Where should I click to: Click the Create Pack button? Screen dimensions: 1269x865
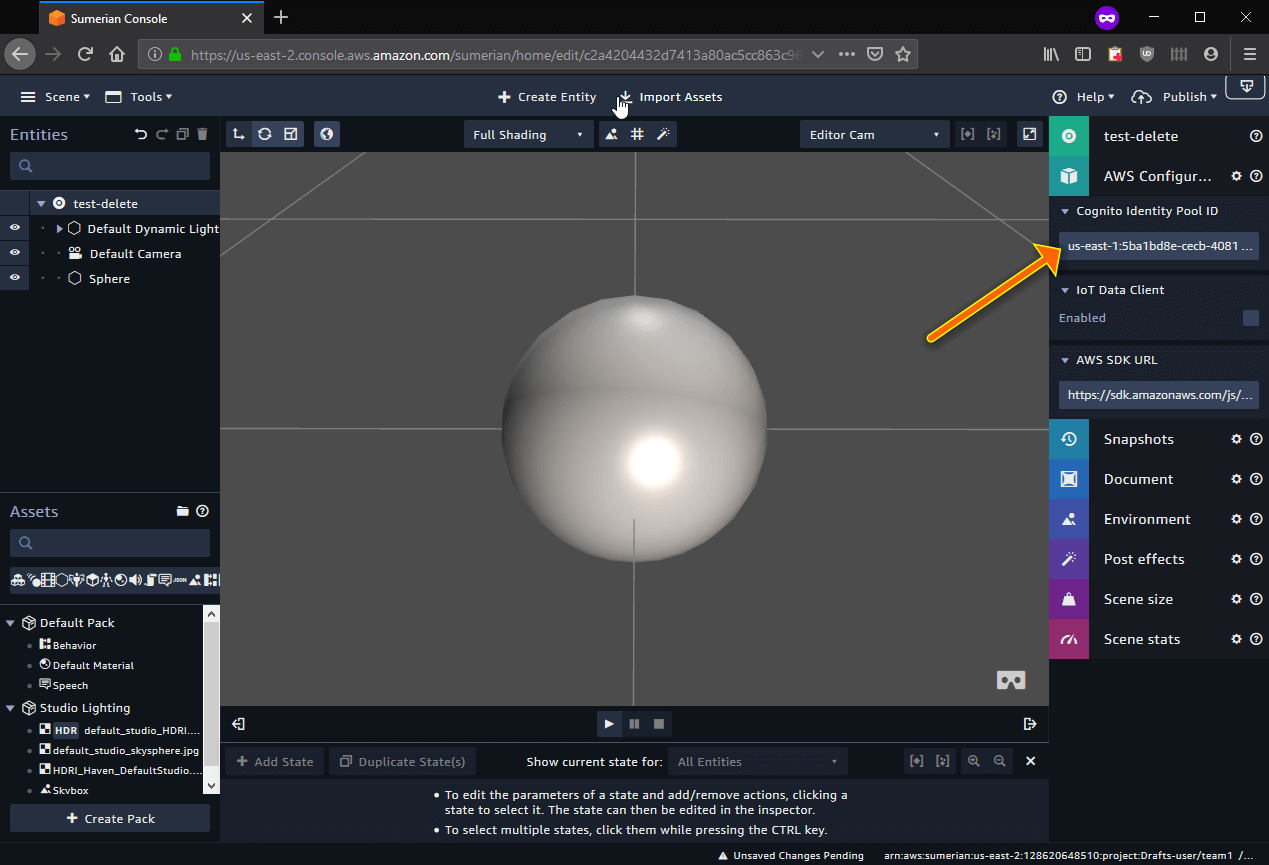tap(110, 818)
